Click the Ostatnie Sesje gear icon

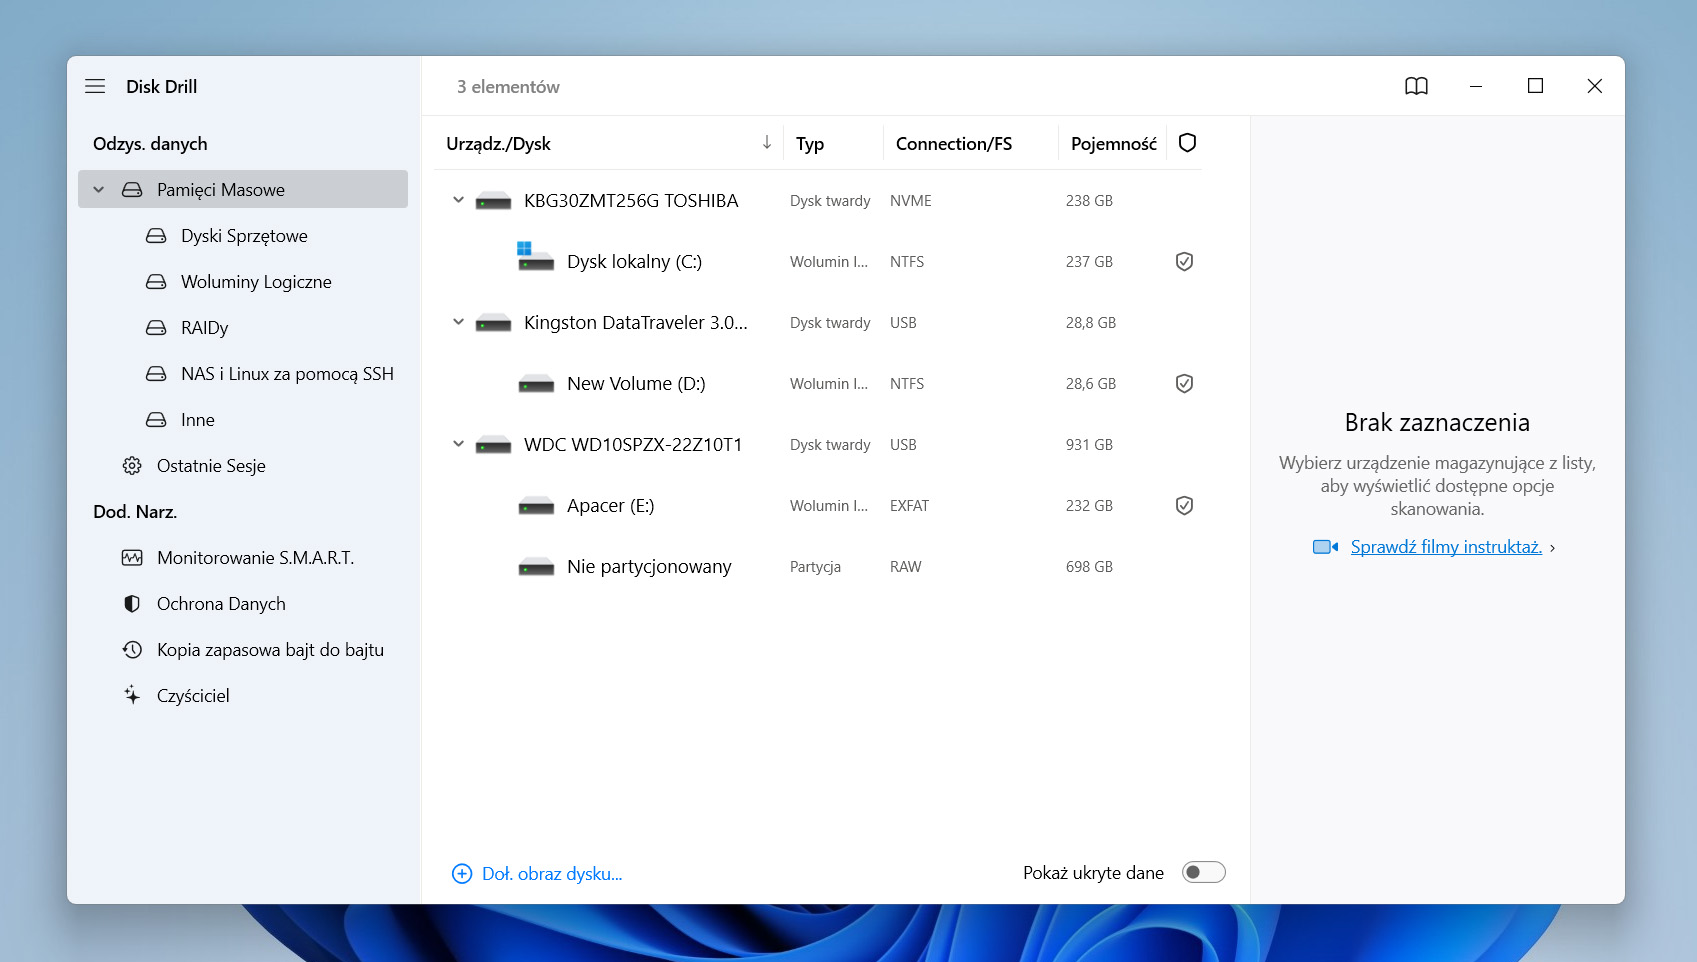tap(132, 466)
